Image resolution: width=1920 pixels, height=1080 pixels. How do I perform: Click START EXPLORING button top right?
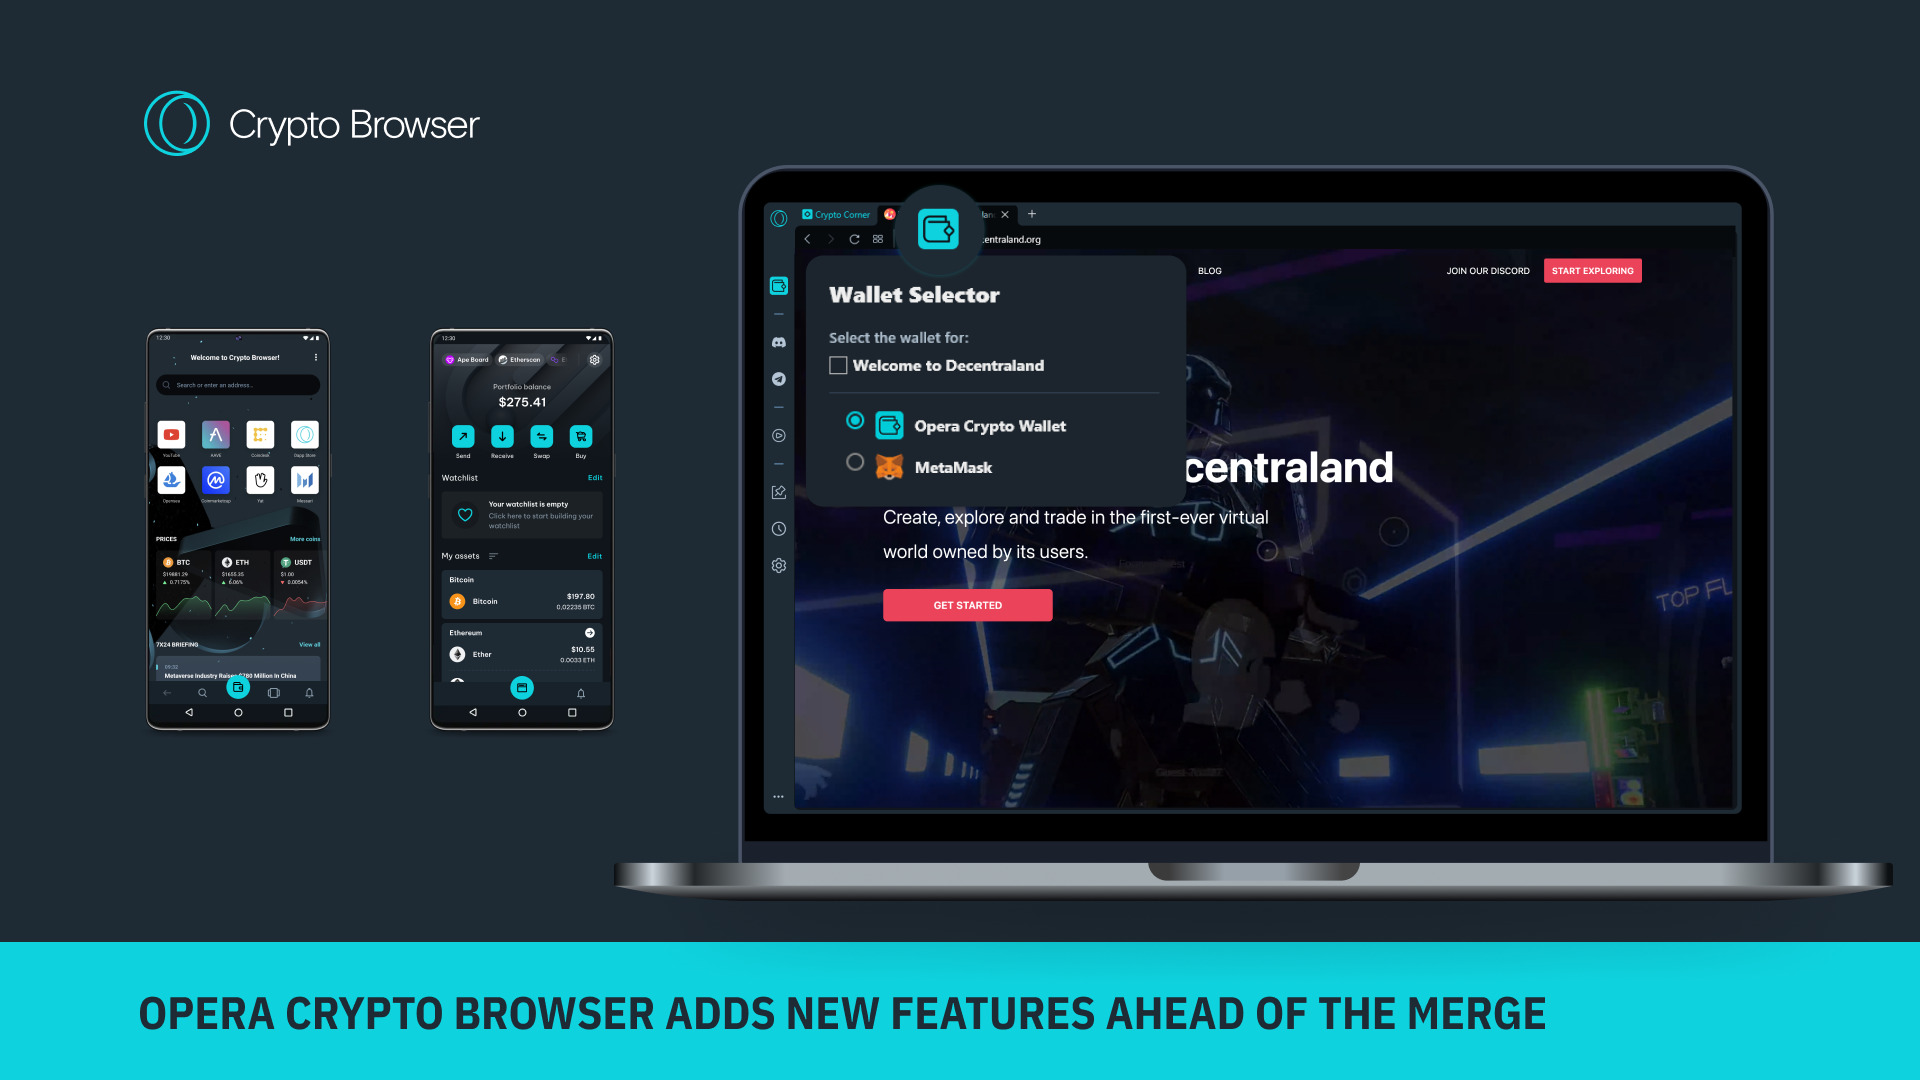click(x=1593, y=270)
